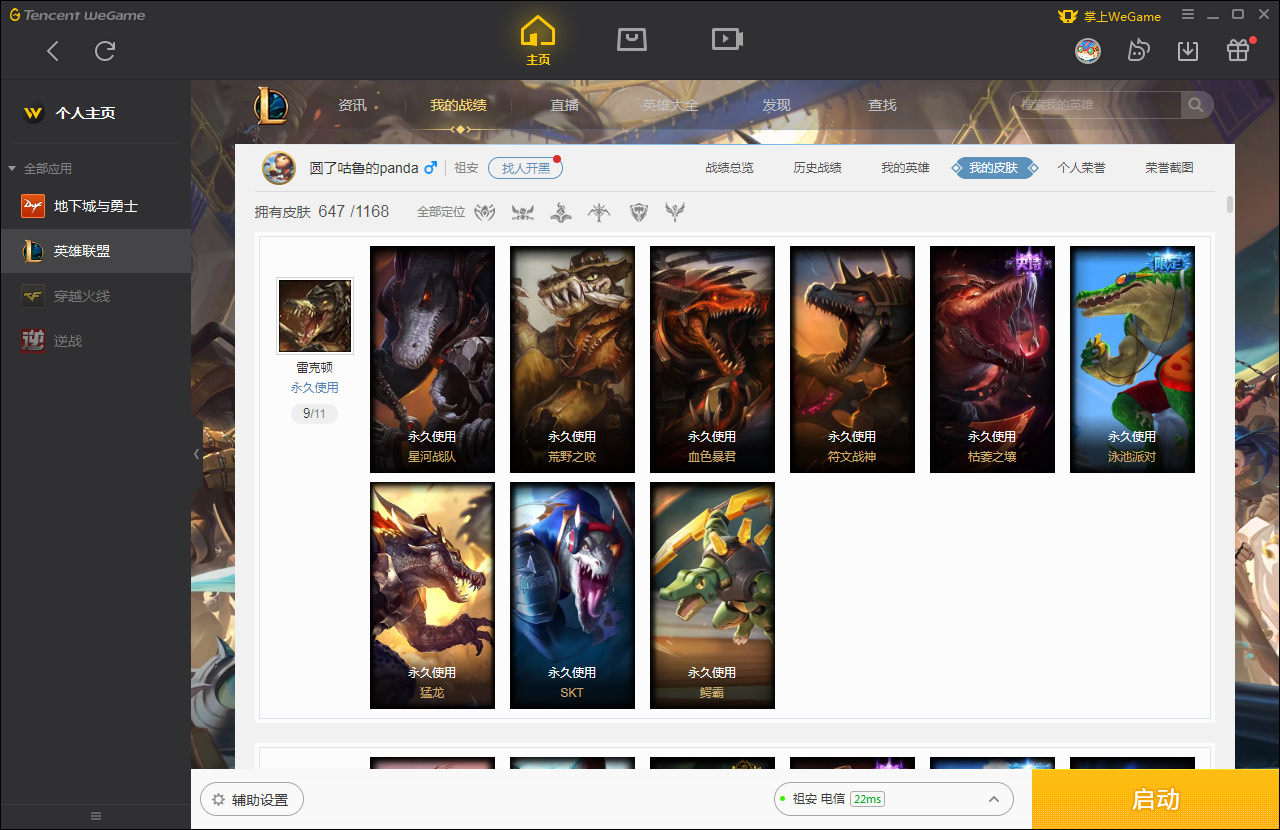Open the 猛龙 skin card
The height and width of the screenshot is (830, 1280).
point(432,596)
